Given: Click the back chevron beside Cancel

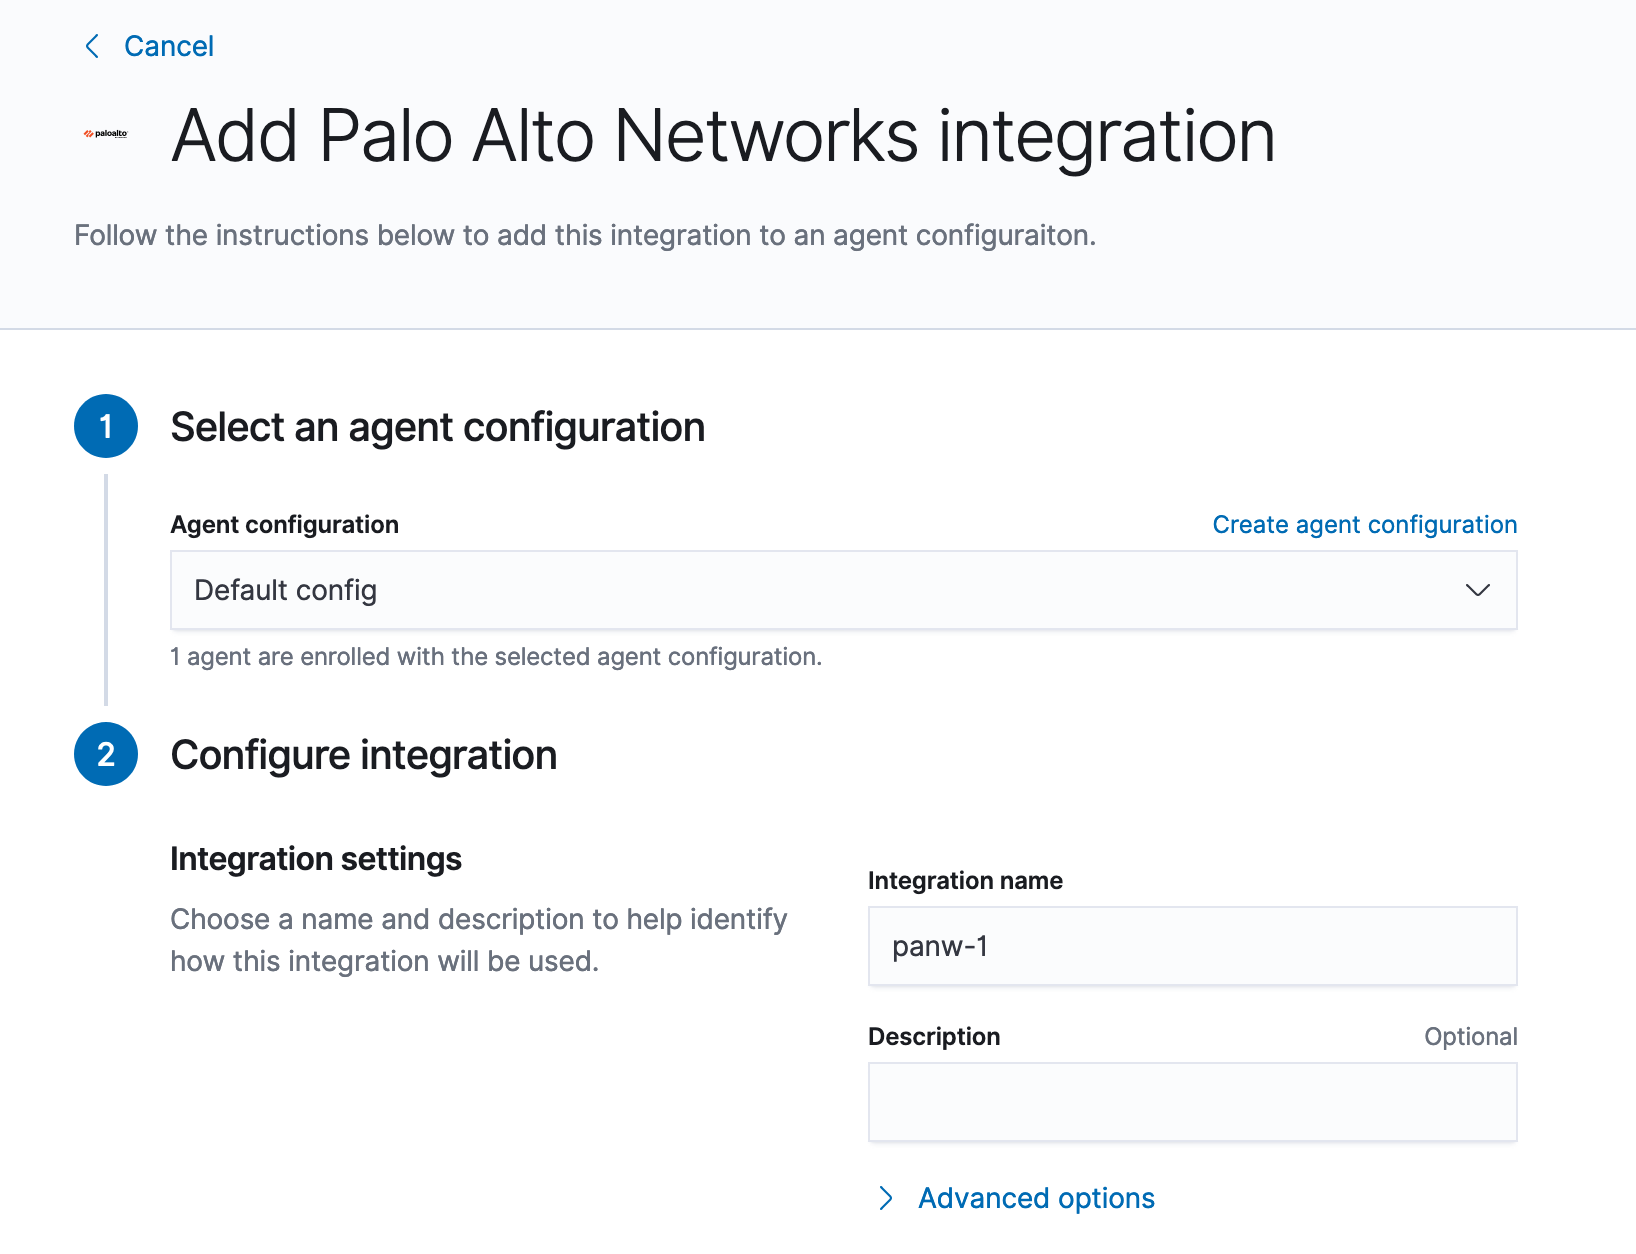Looking at the screenshot, I should [x=92, y=46].
